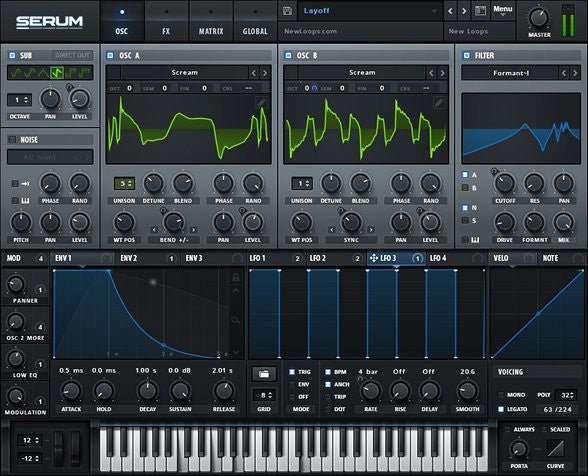Select the highlighted square sub waveform
Screen dimensions: 588x476
point(57,72)
